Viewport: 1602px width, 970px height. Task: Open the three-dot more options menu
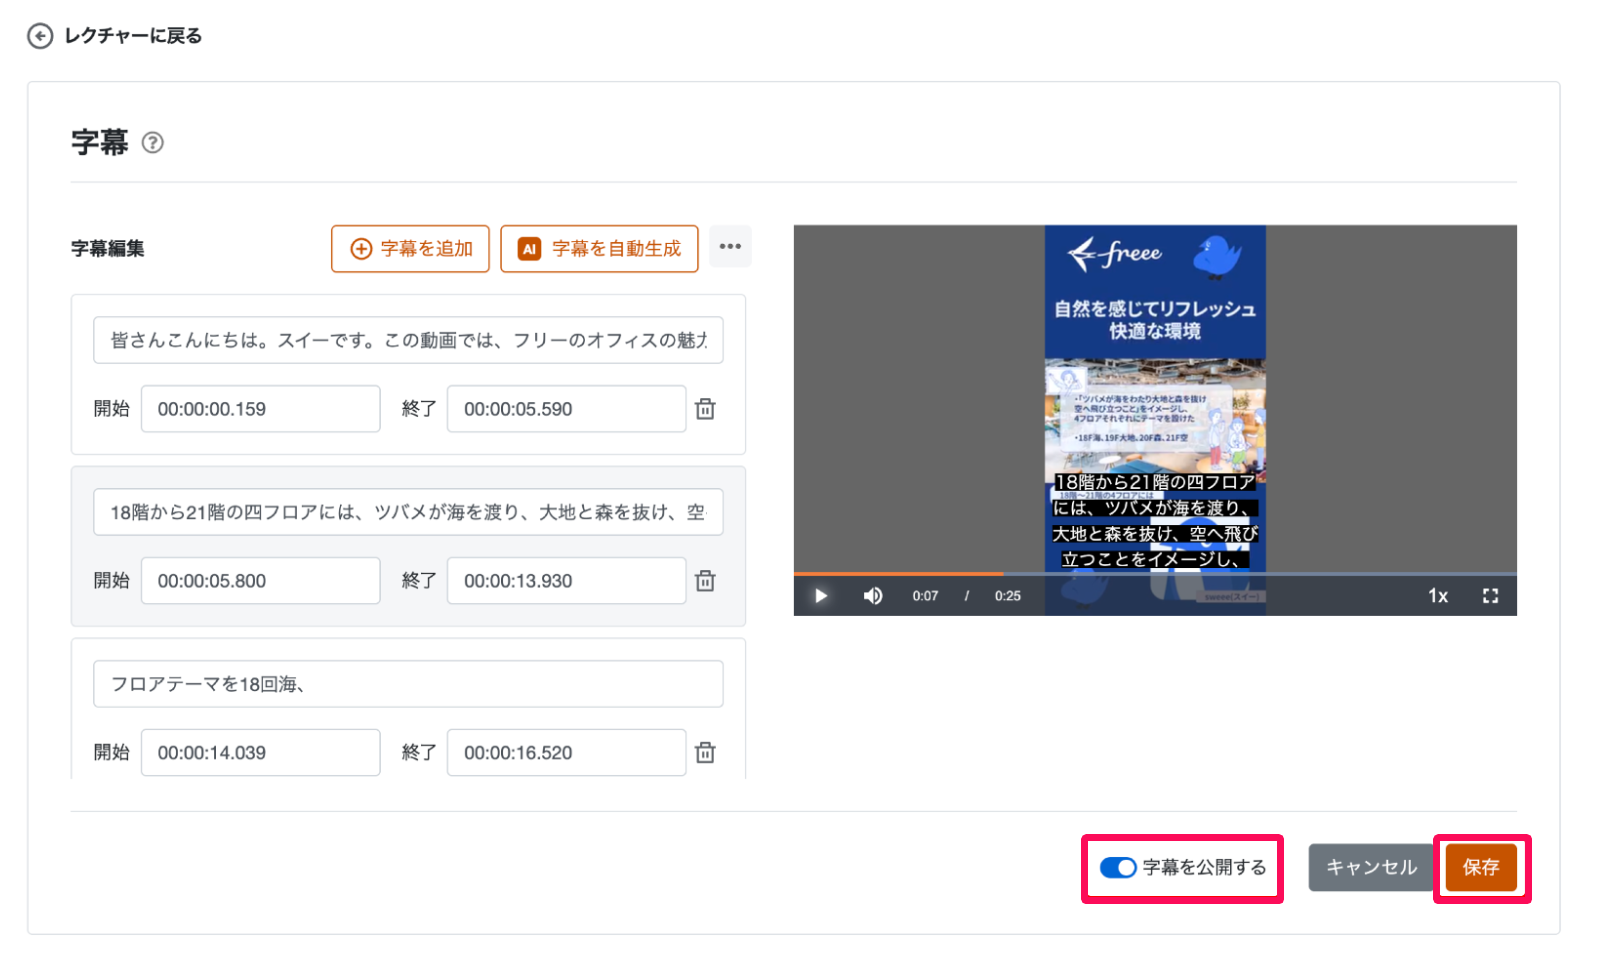tap(730, 246)
